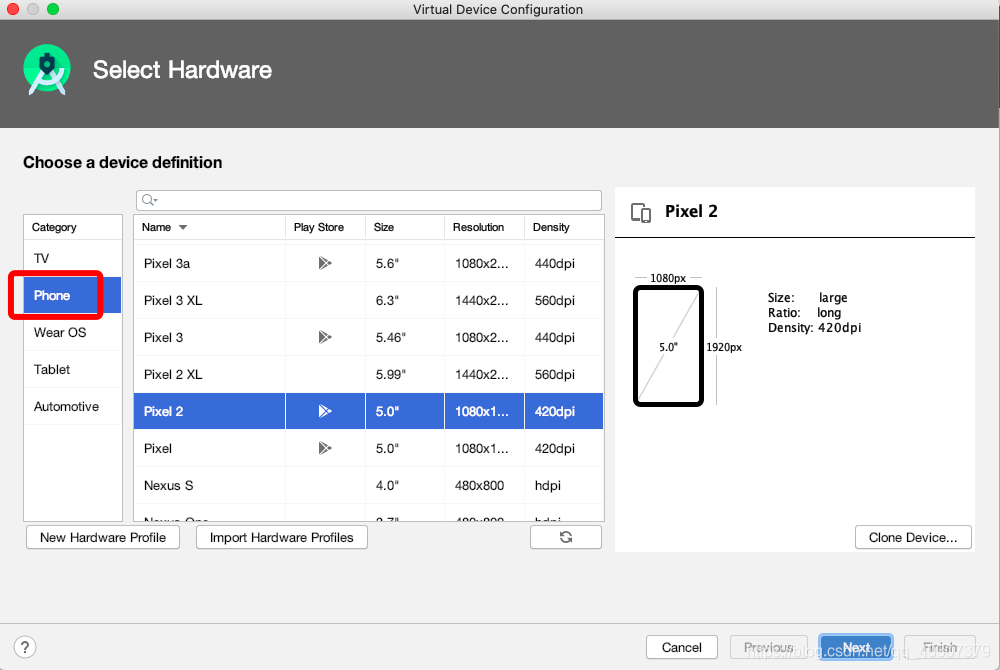The height and width of the screenshot is (670, 1000).
Task: Click the Play Store icon for Pixel 2
Action: [x=325, y=411]
